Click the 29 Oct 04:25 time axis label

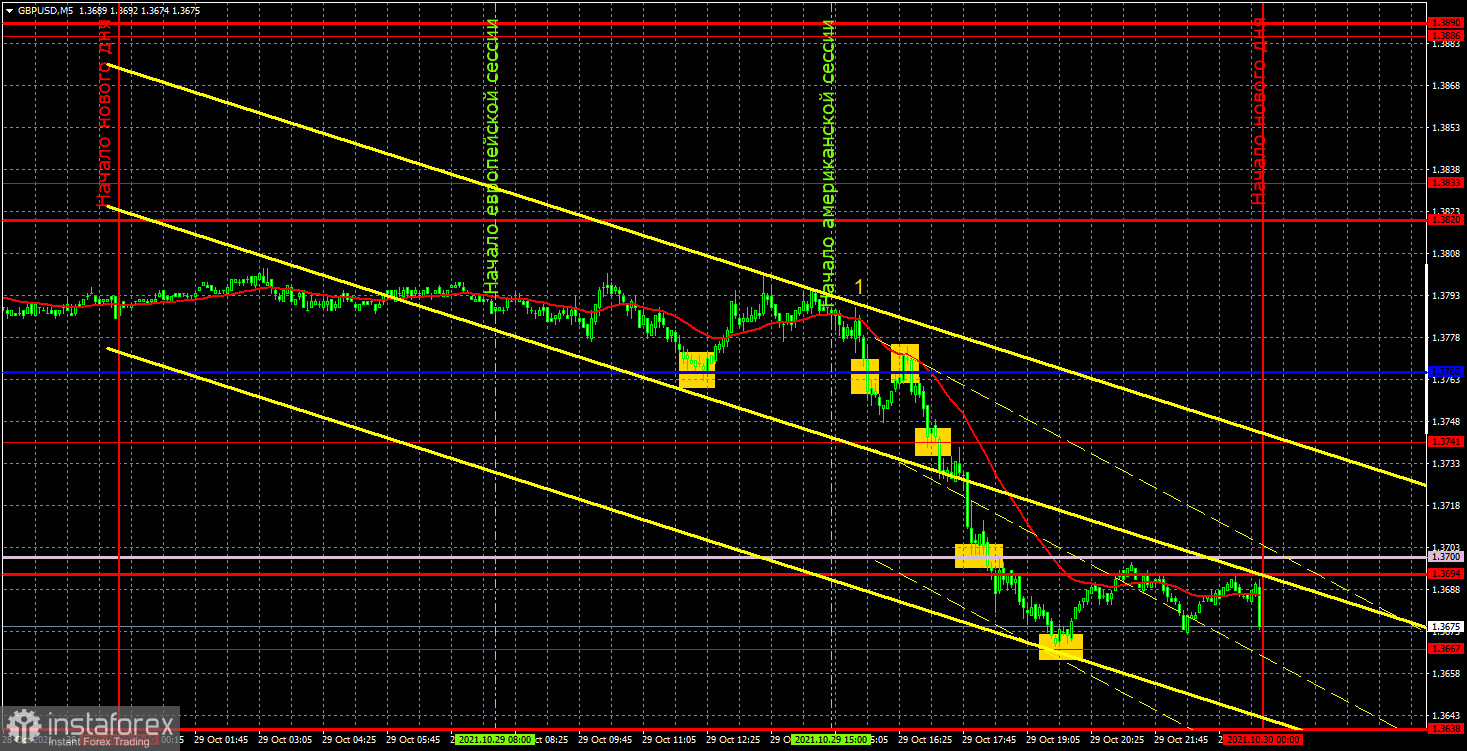[351, 741]
